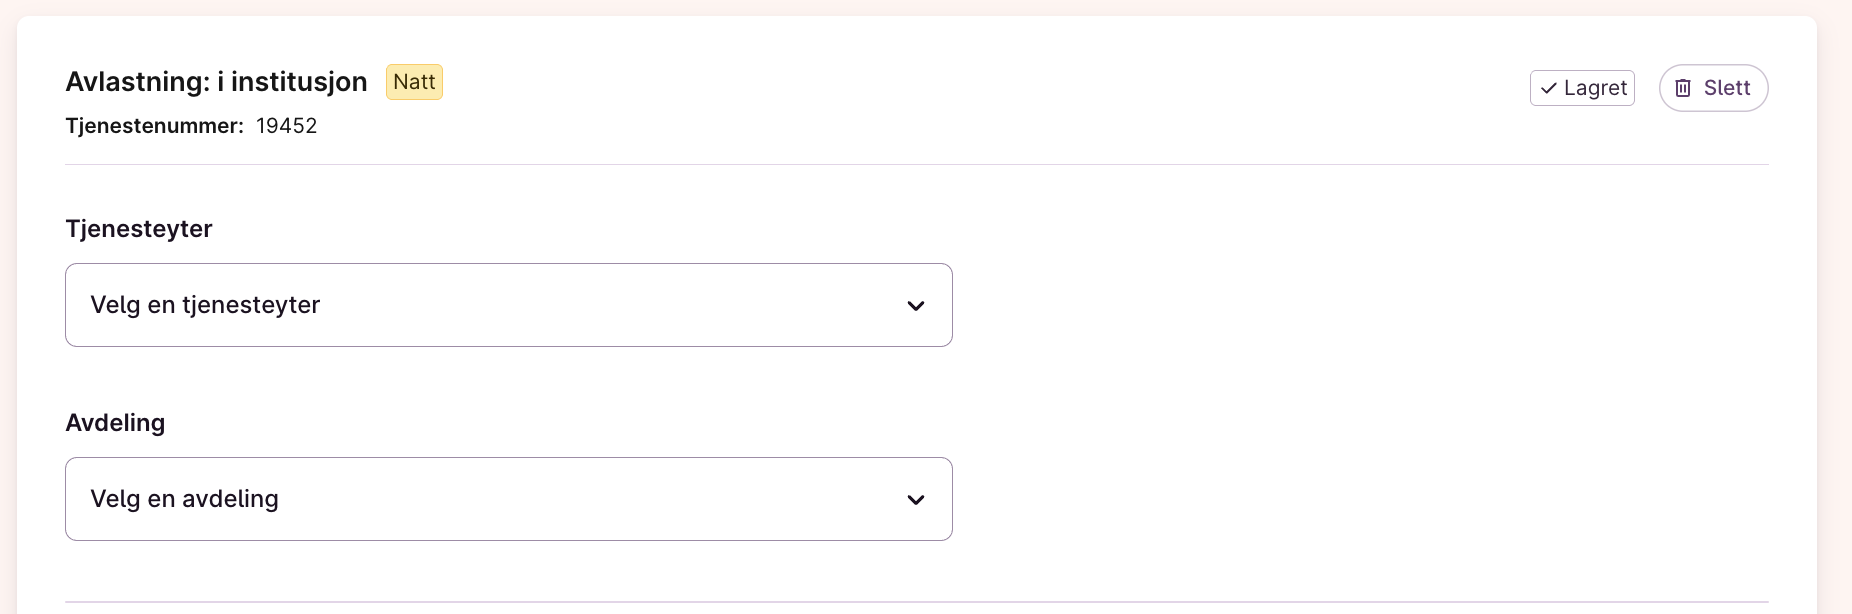The height and width of the screenshot is (614, 1852).
Task: Click the Tjenesteyter field label
Action: (x=139, y=229)
